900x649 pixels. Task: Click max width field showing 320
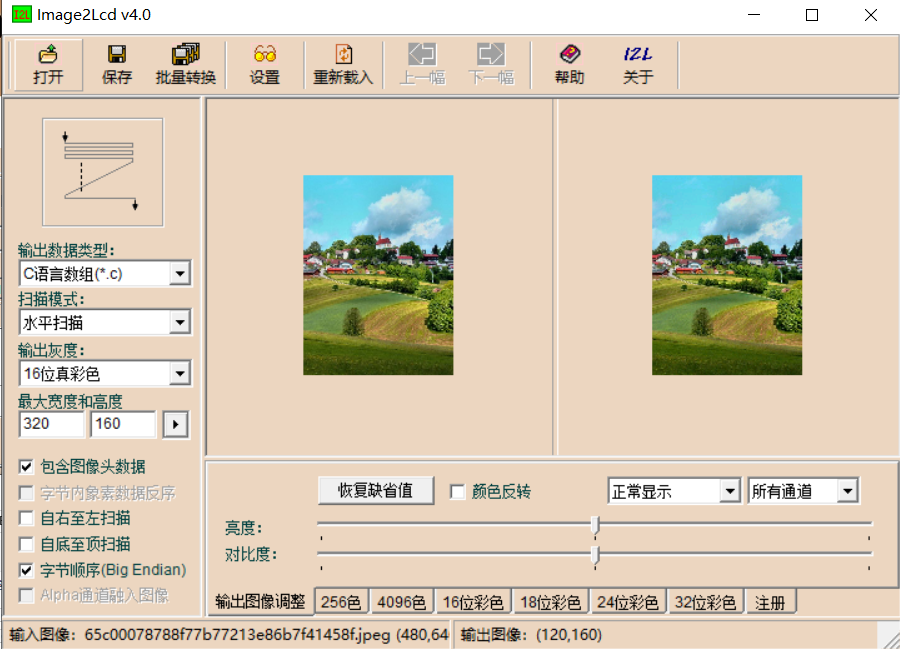[x=51, y=424]
